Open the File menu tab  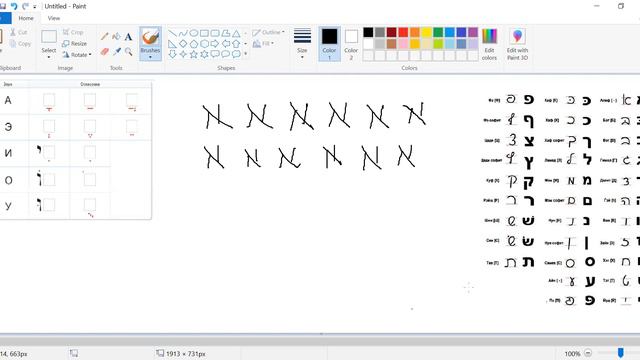coord(5,18)
